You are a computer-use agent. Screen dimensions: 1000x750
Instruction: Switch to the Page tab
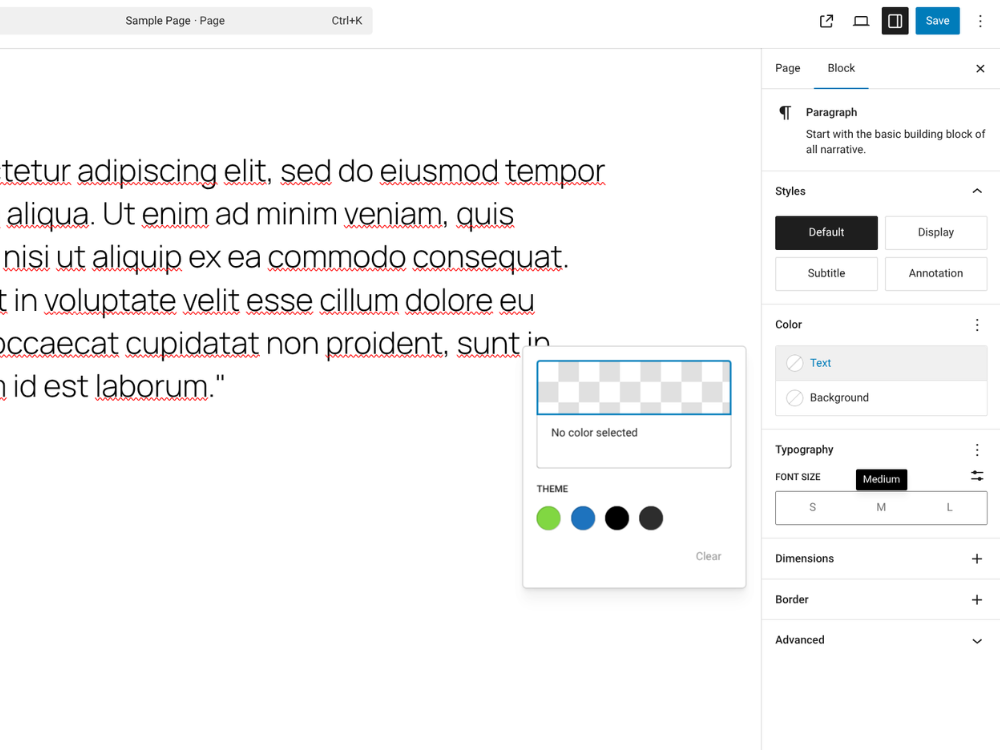tap(787, 68)
